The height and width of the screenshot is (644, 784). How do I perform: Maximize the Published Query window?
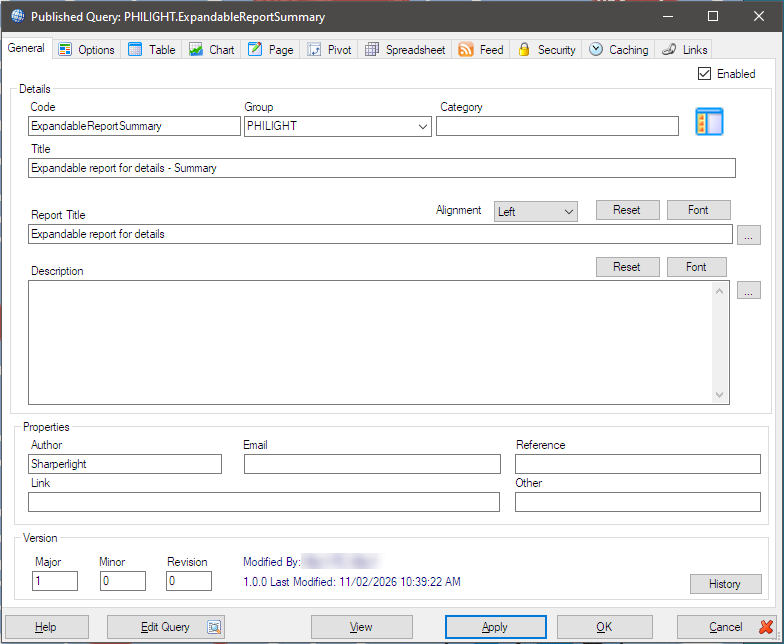coord(713,16)
